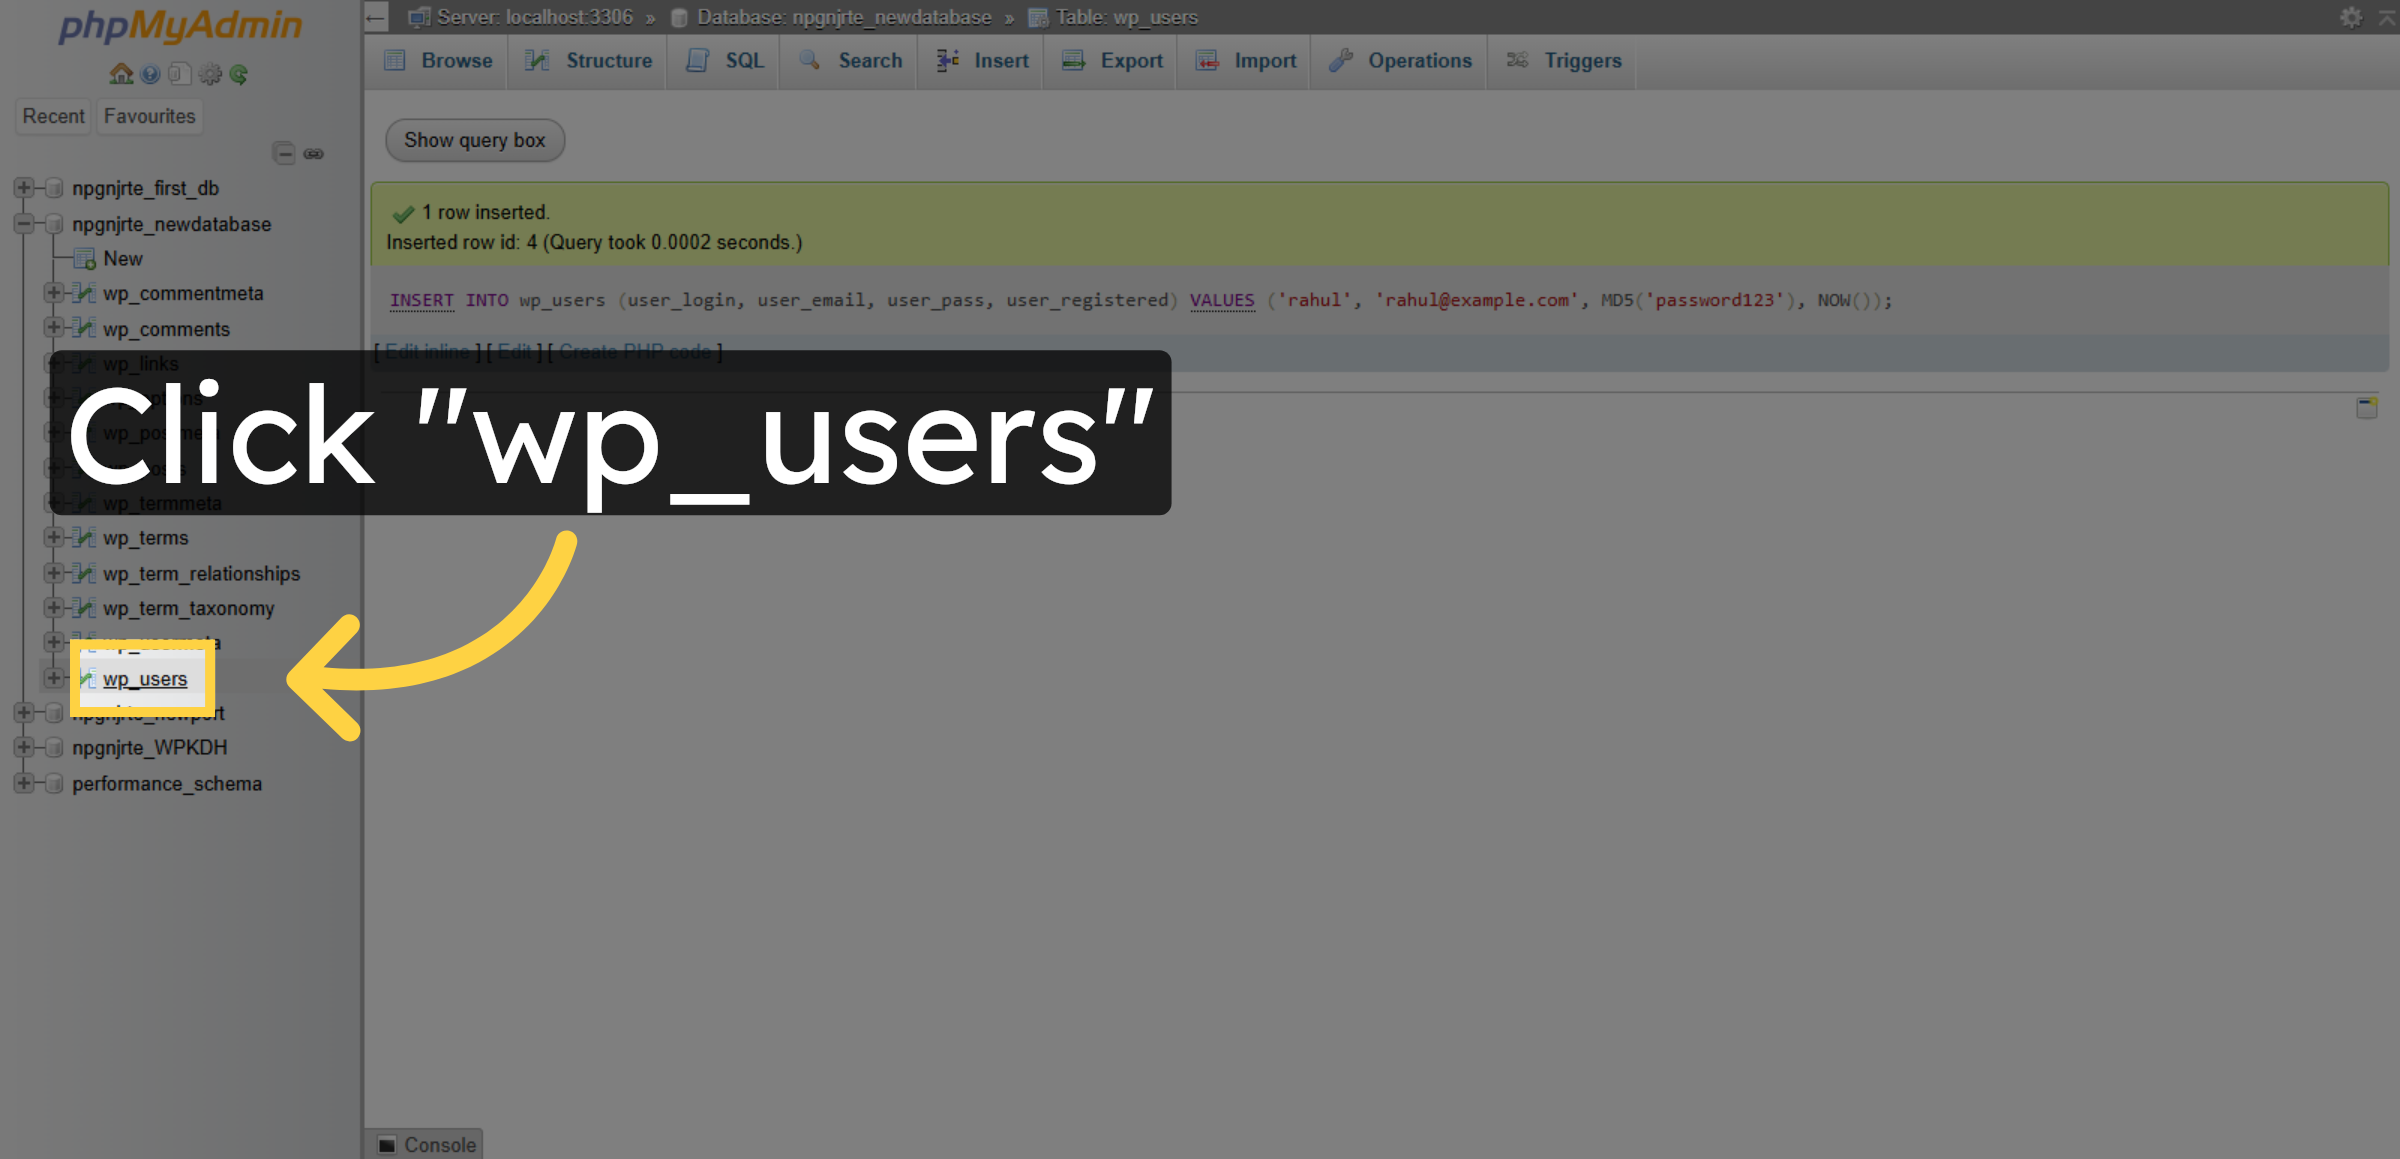Switch to the Browse tab
Screen dimensions: 2400x1159
pos(438,61)
